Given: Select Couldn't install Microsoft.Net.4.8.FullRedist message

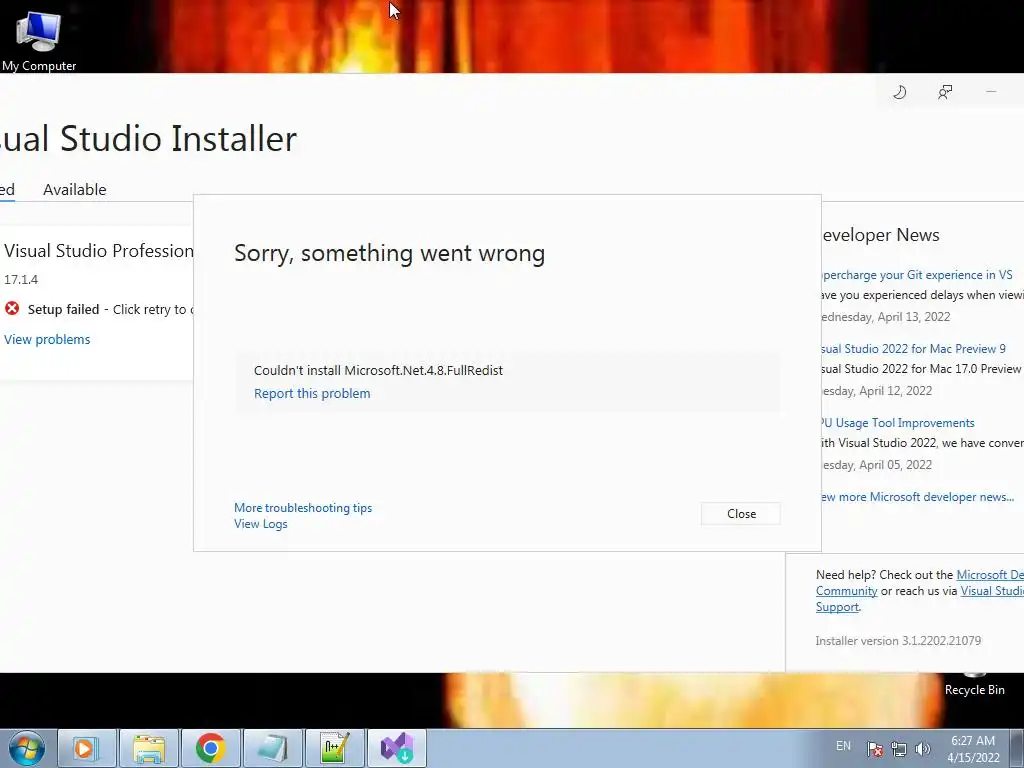Looking at the screenshot, I should point(378,370).
